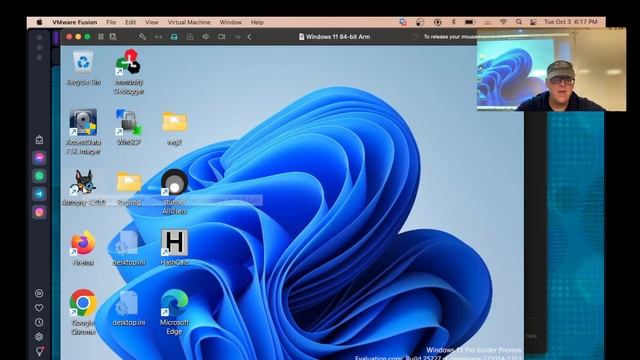Open the Edit menu
640x360 pixels.
(x=131, y=22)
